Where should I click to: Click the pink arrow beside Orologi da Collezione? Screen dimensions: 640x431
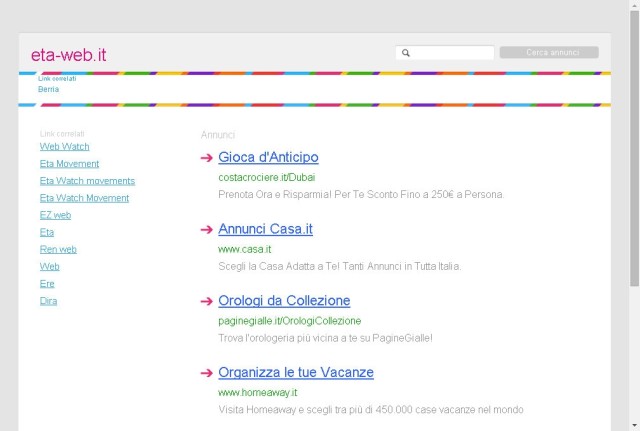(207, 301)
